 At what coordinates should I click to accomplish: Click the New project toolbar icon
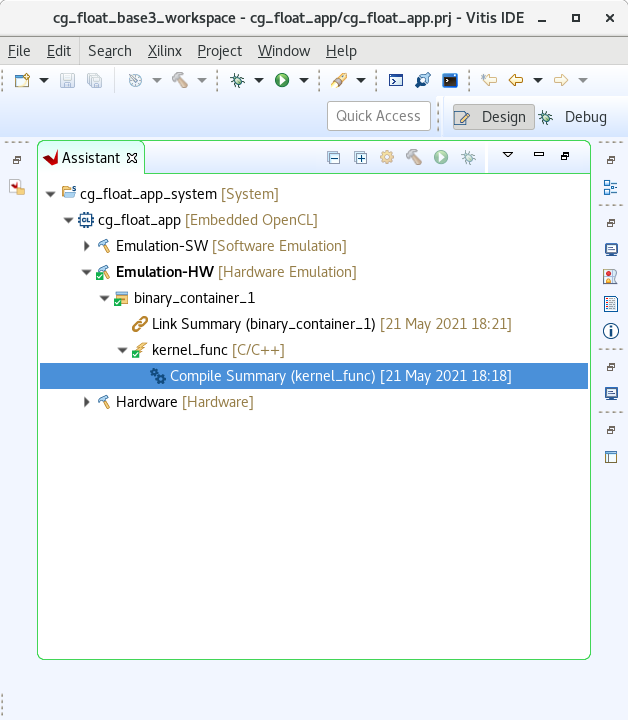coord(22,80)
